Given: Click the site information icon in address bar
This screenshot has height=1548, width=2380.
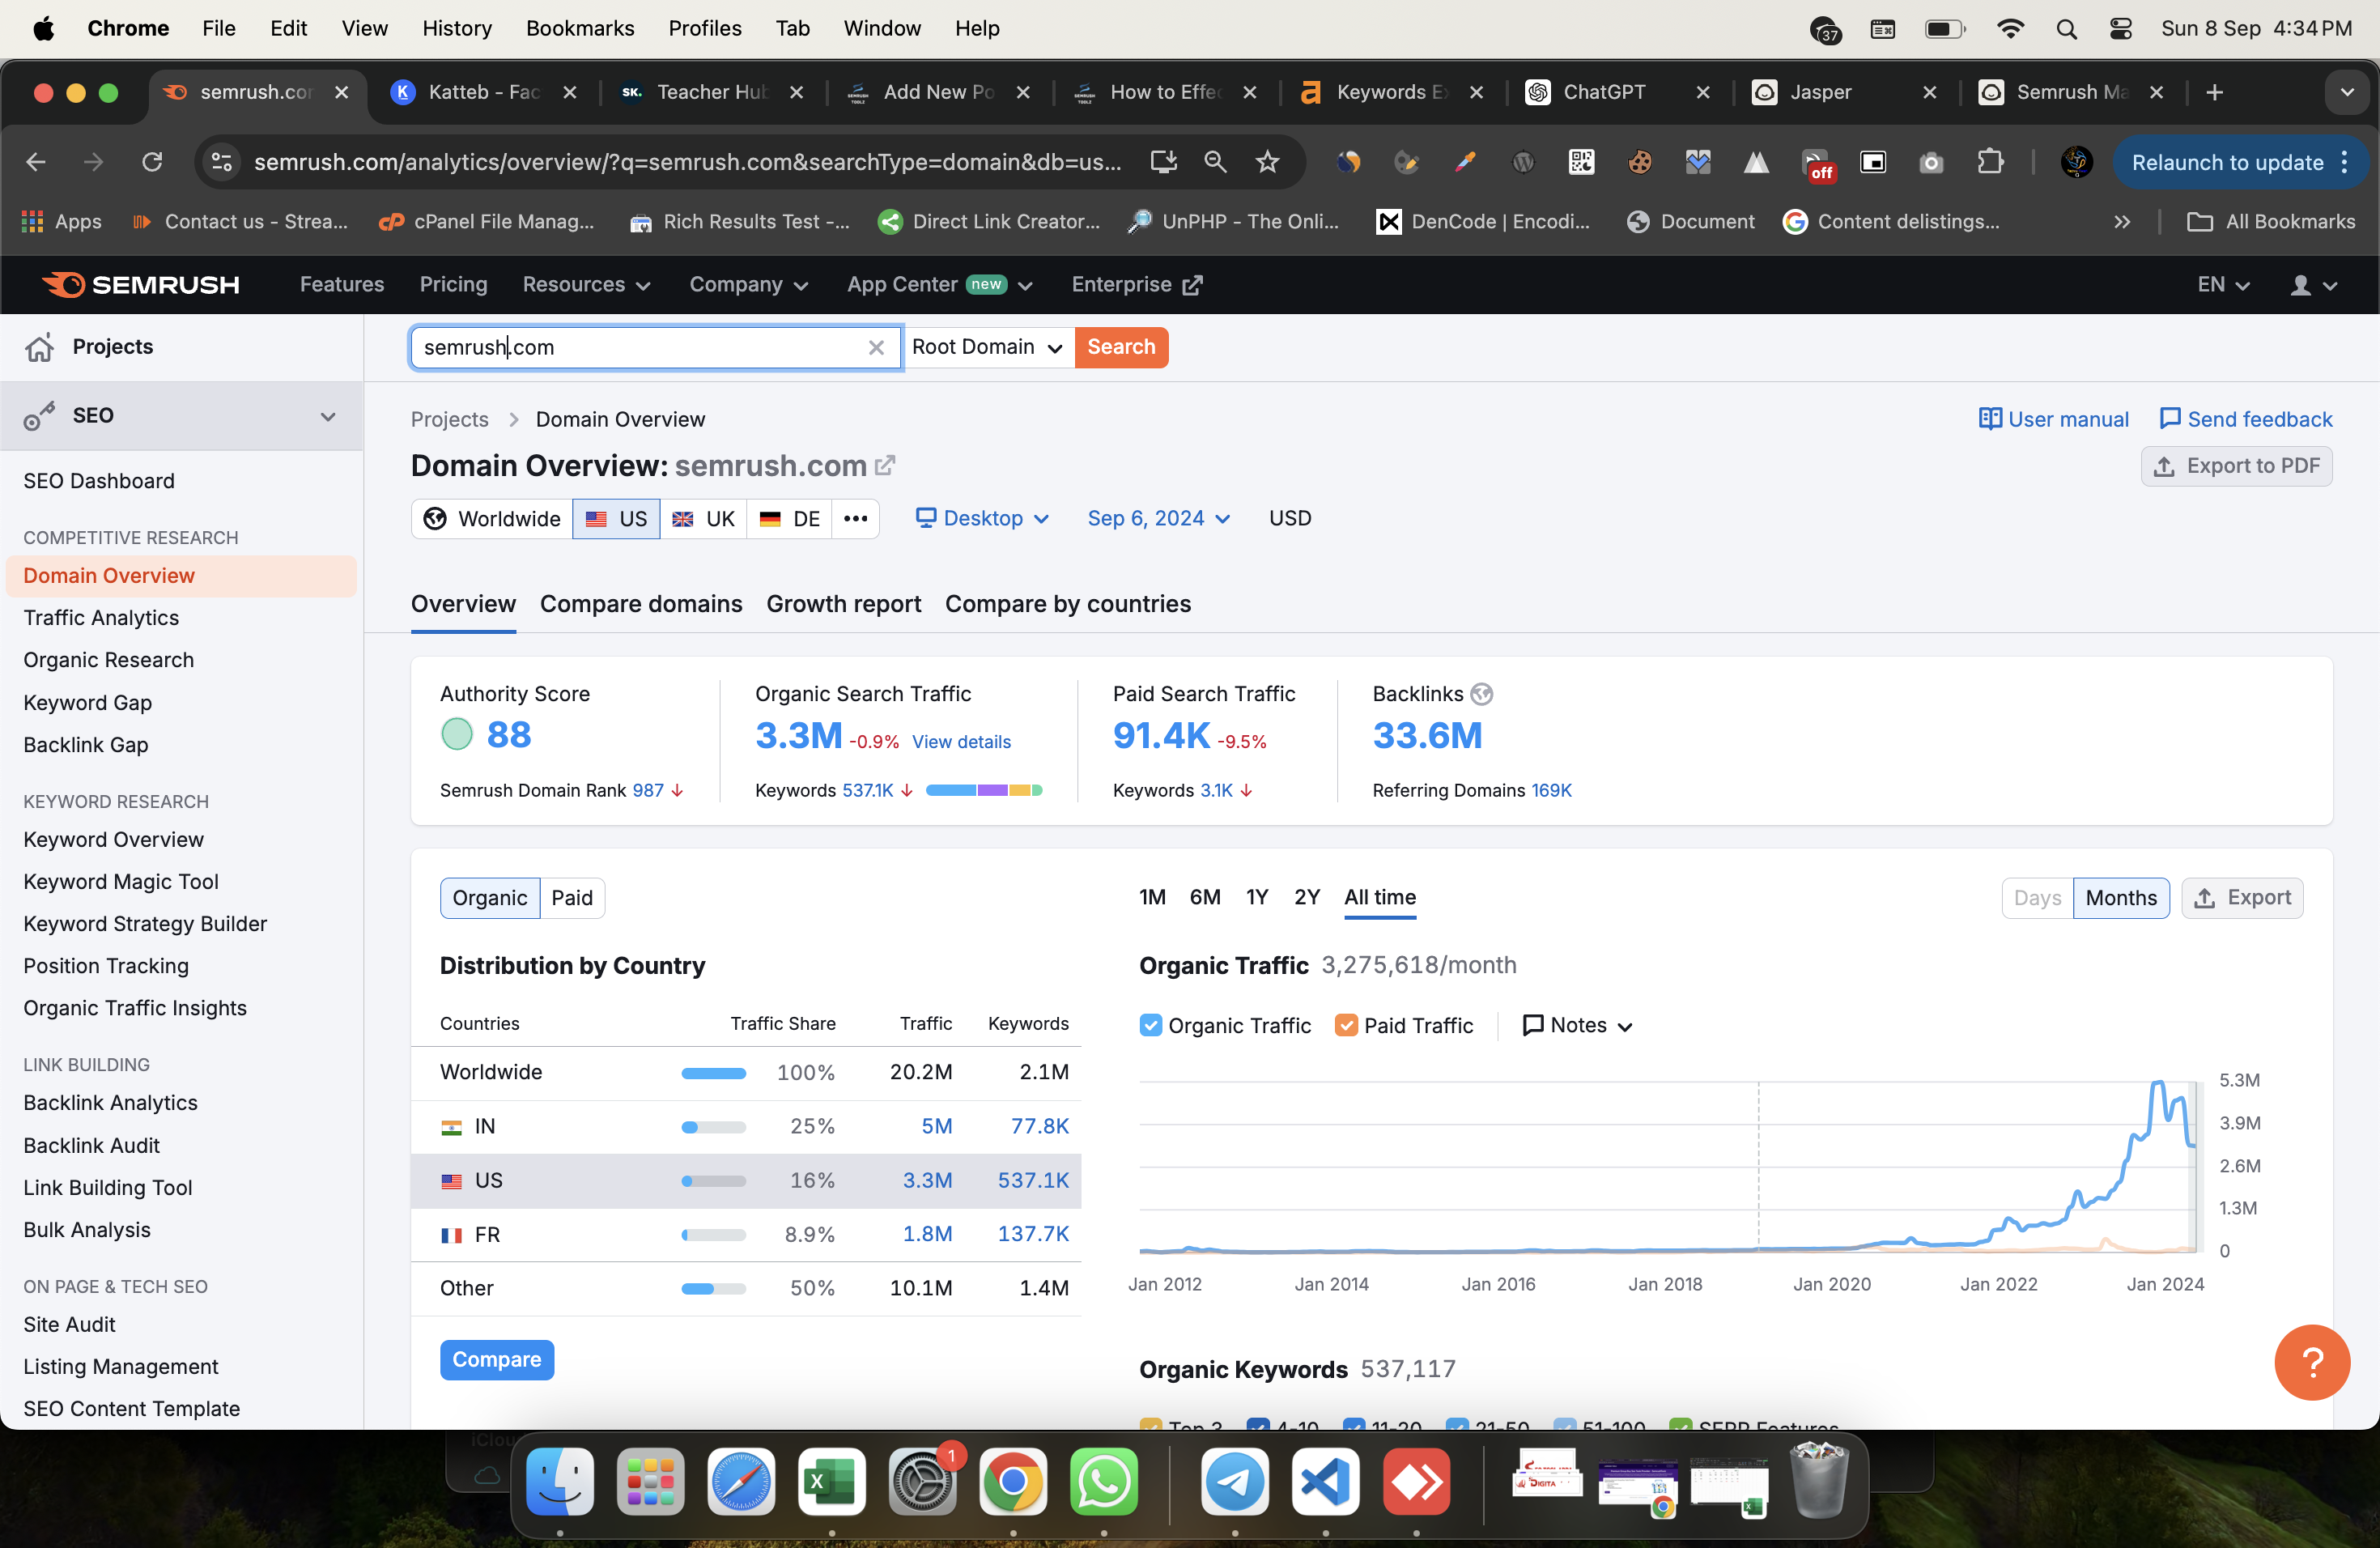Looking at the screenshot, I should pos(222,162).
